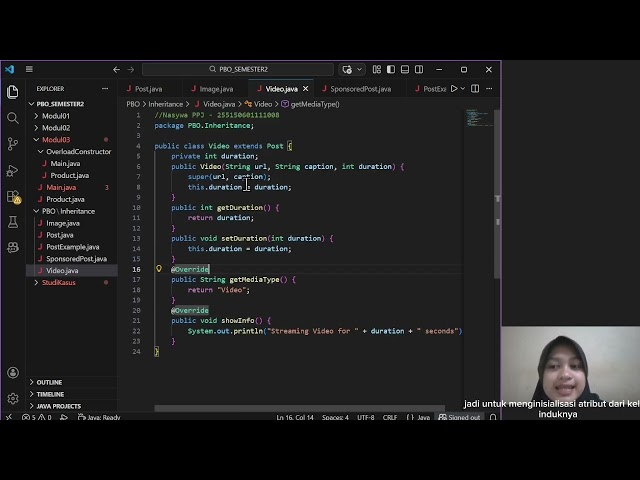Viewport: 640px width, 480px height.
Task: Expand the Modul01 folder
Action: point(56,116)
